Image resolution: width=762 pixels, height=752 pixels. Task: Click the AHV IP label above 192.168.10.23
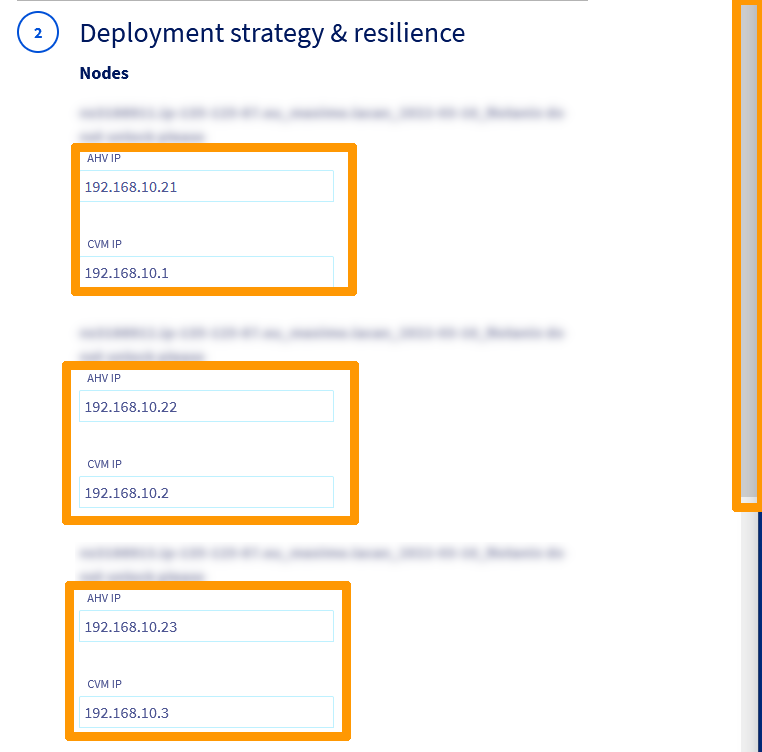pos(104,598)
